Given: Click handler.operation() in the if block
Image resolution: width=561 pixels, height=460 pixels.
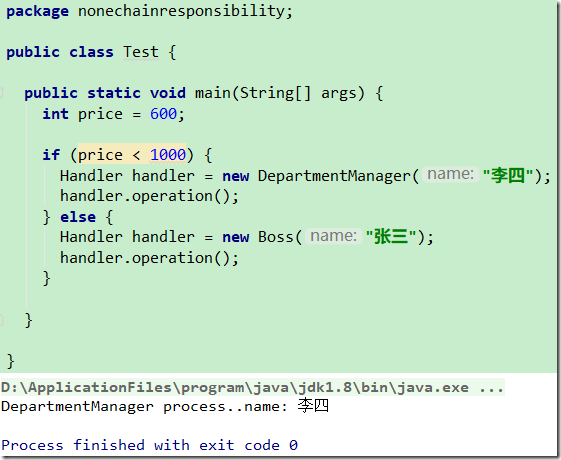Looking at the screenshot, I should click(x=145, y=196).
